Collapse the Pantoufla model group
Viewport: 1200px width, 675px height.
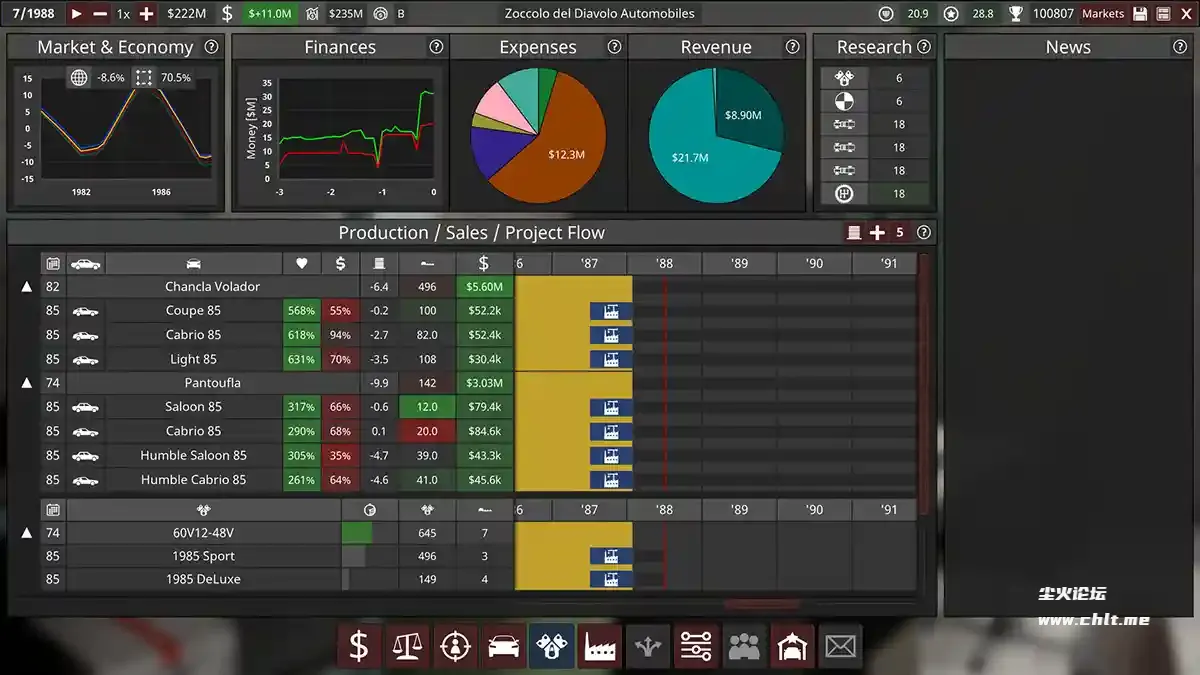[x=27, y=383]
